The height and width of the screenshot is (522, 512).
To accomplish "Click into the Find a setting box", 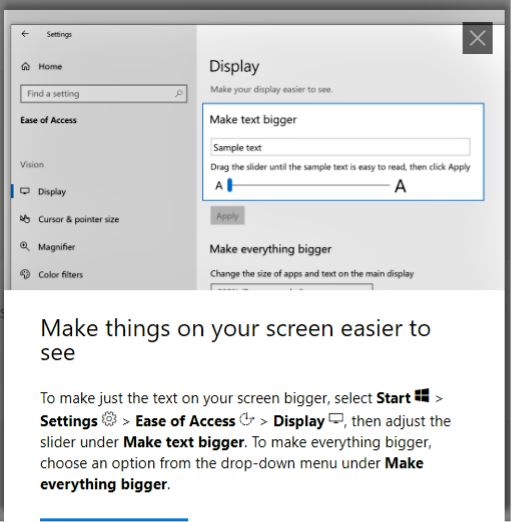I will (103, 94).
